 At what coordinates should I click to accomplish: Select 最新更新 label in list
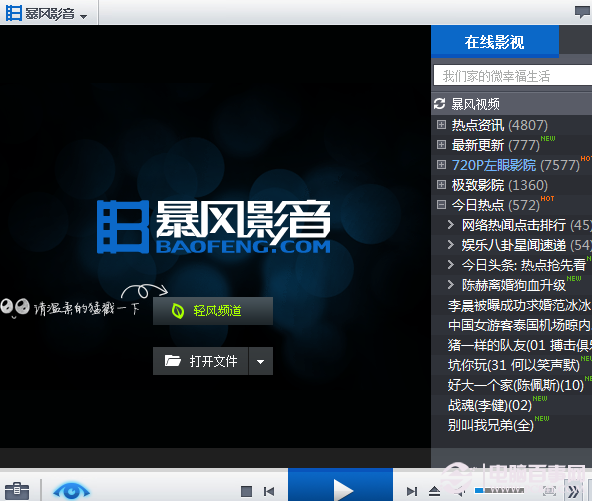(478, 145)
